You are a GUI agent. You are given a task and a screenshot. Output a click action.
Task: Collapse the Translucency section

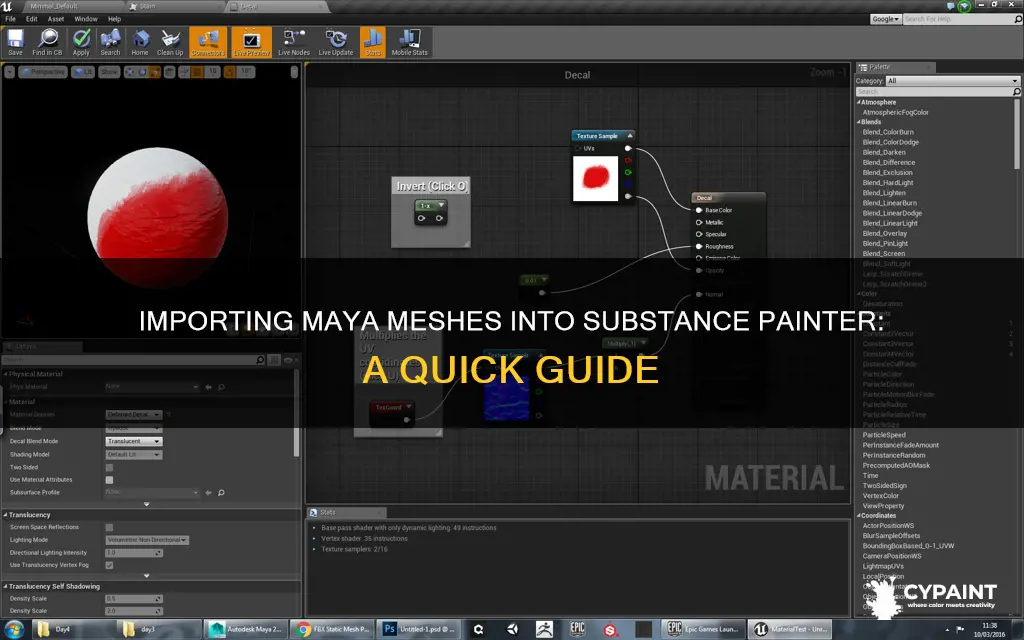(x=6, y=515)
